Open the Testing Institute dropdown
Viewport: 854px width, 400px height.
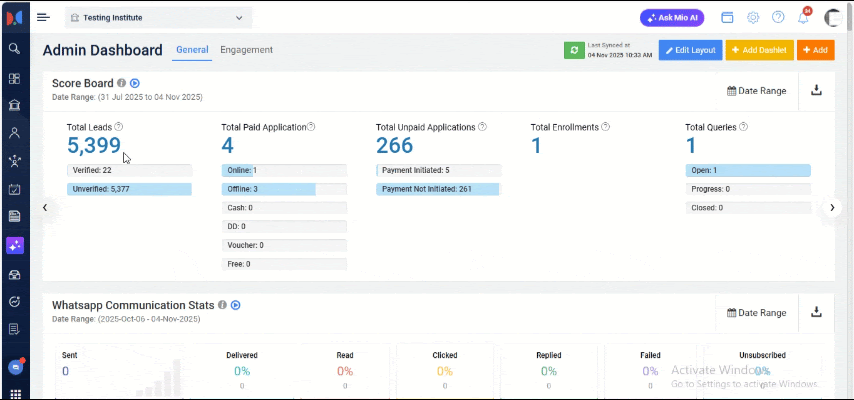(x=158, y=17)
